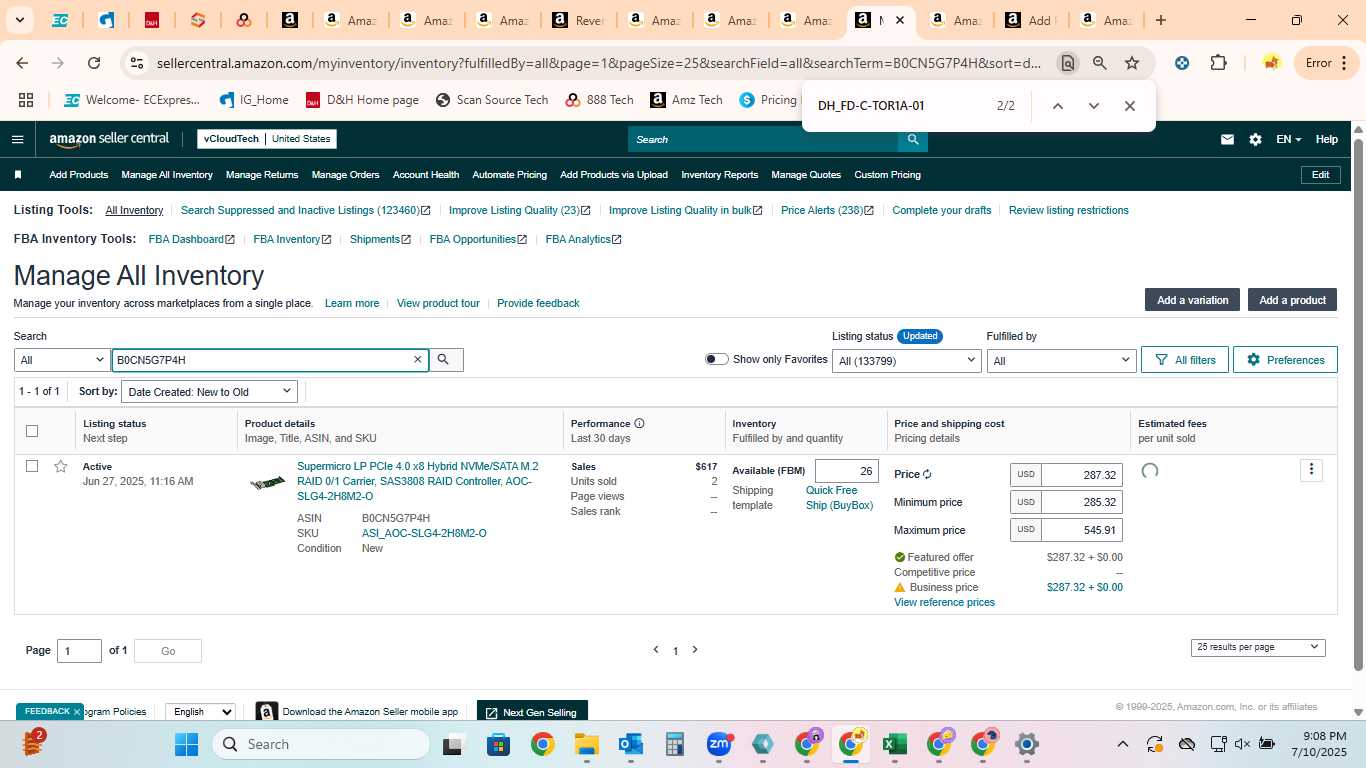Open the Listing status All (133799) dropdown
This screenshot has width=1366, height=768.
[906, 360]
